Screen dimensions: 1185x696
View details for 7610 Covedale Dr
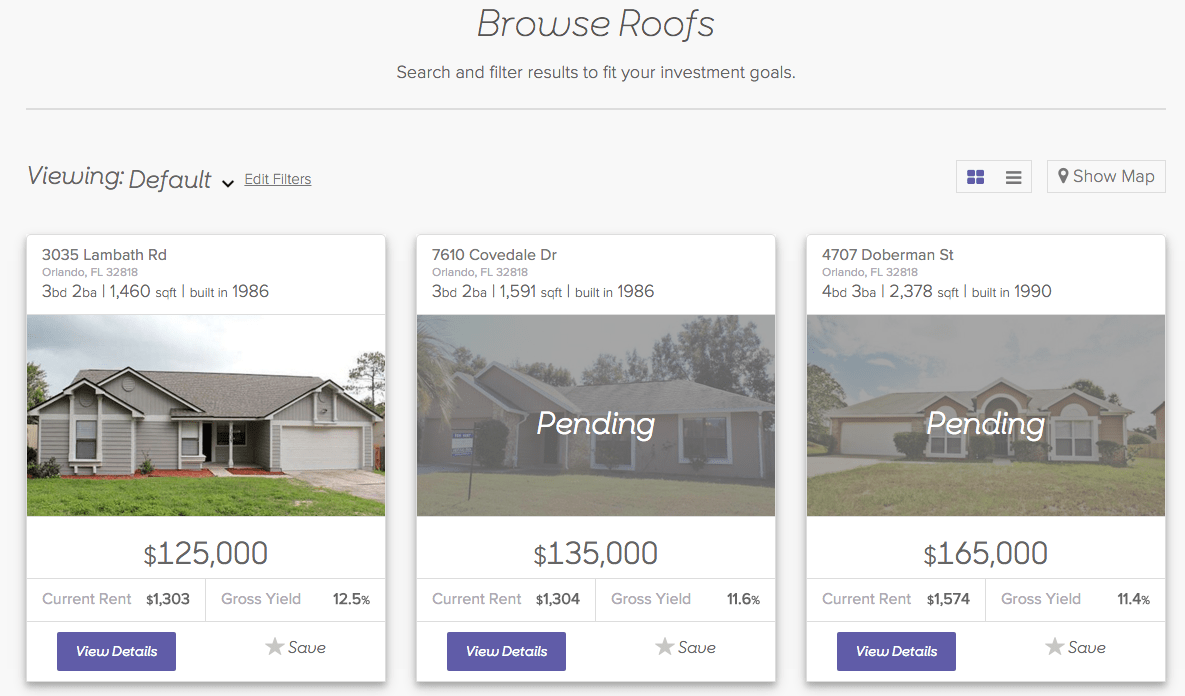tap(506, 651)
